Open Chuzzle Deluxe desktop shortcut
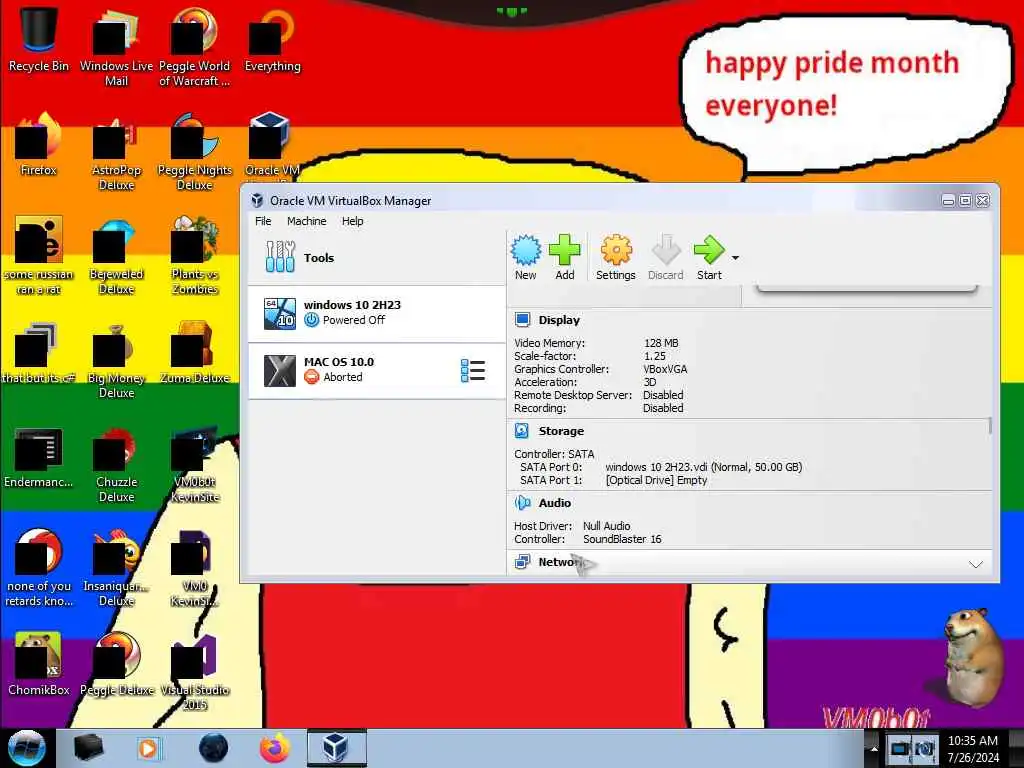Screen dimensions: 1024x768 [116, 466]
